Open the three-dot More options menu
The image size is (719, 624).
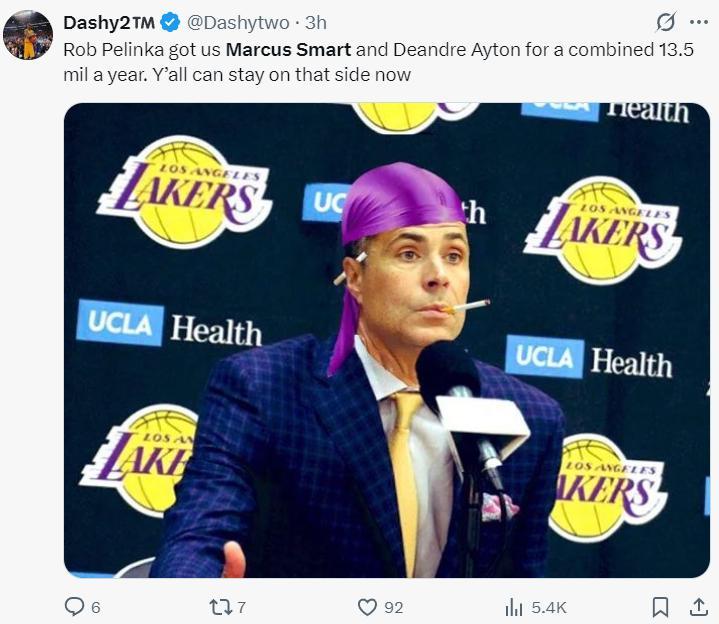(698, 22)
